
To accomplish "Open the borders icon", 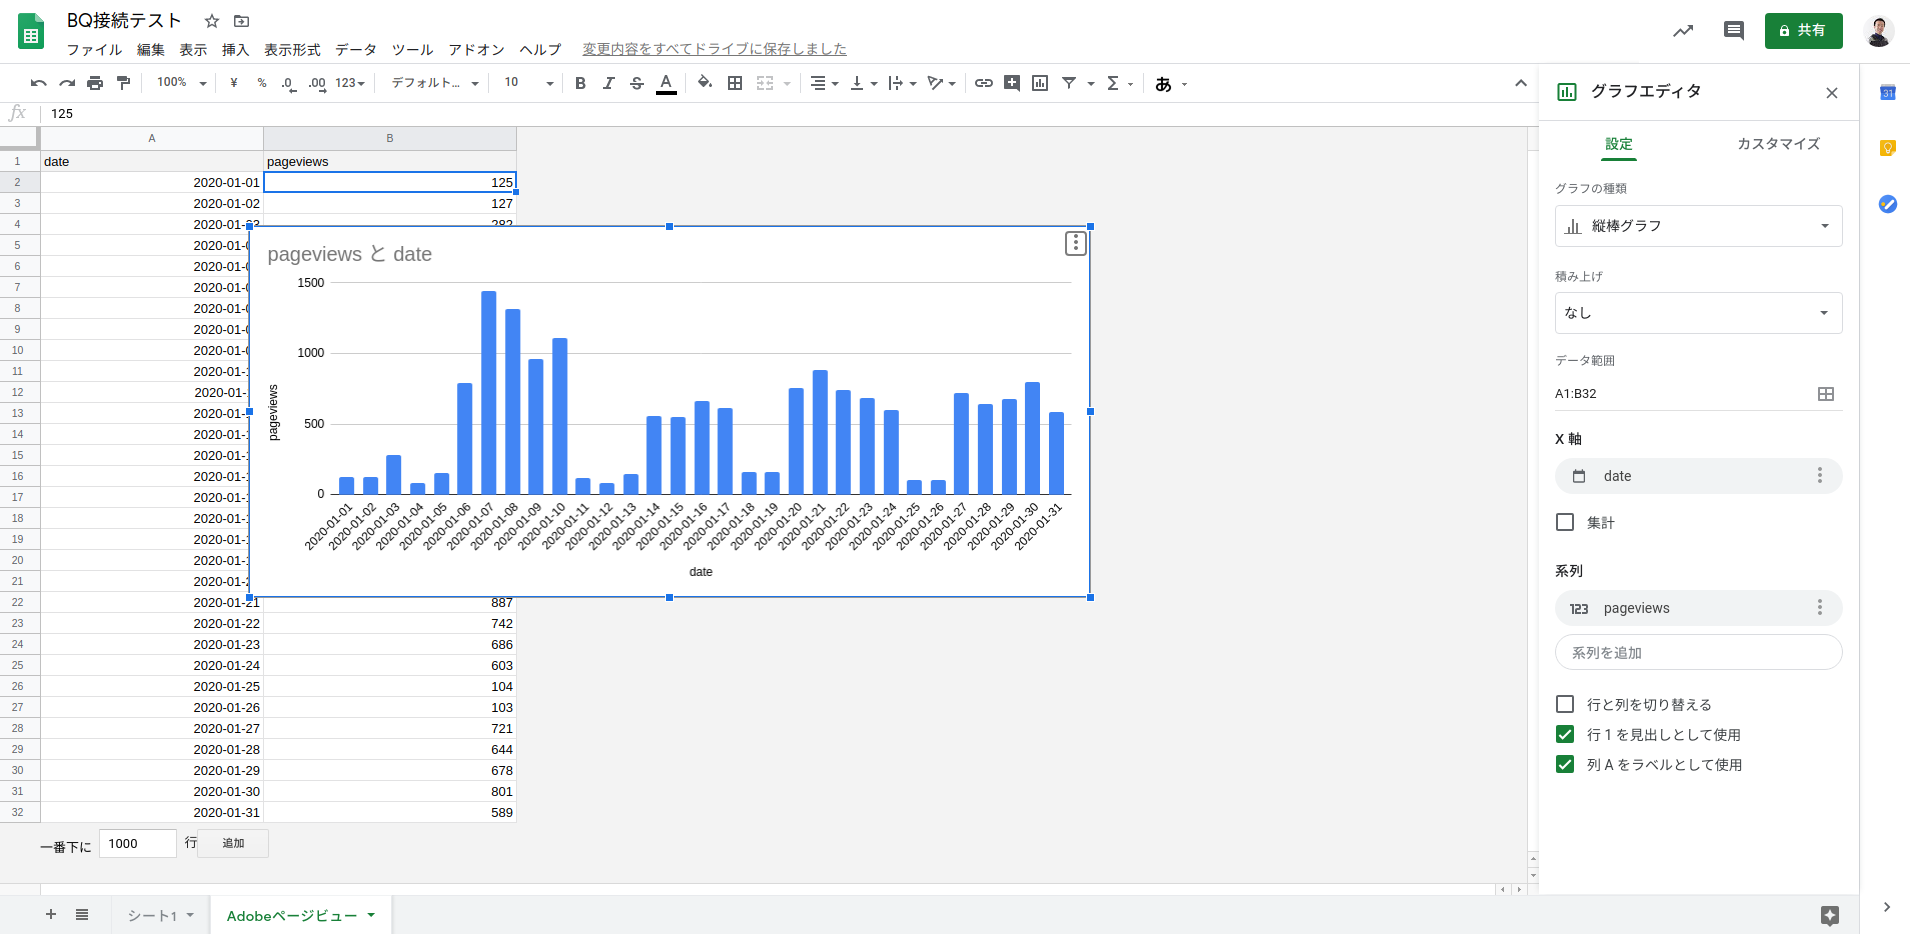I will [x=736, y=83].
